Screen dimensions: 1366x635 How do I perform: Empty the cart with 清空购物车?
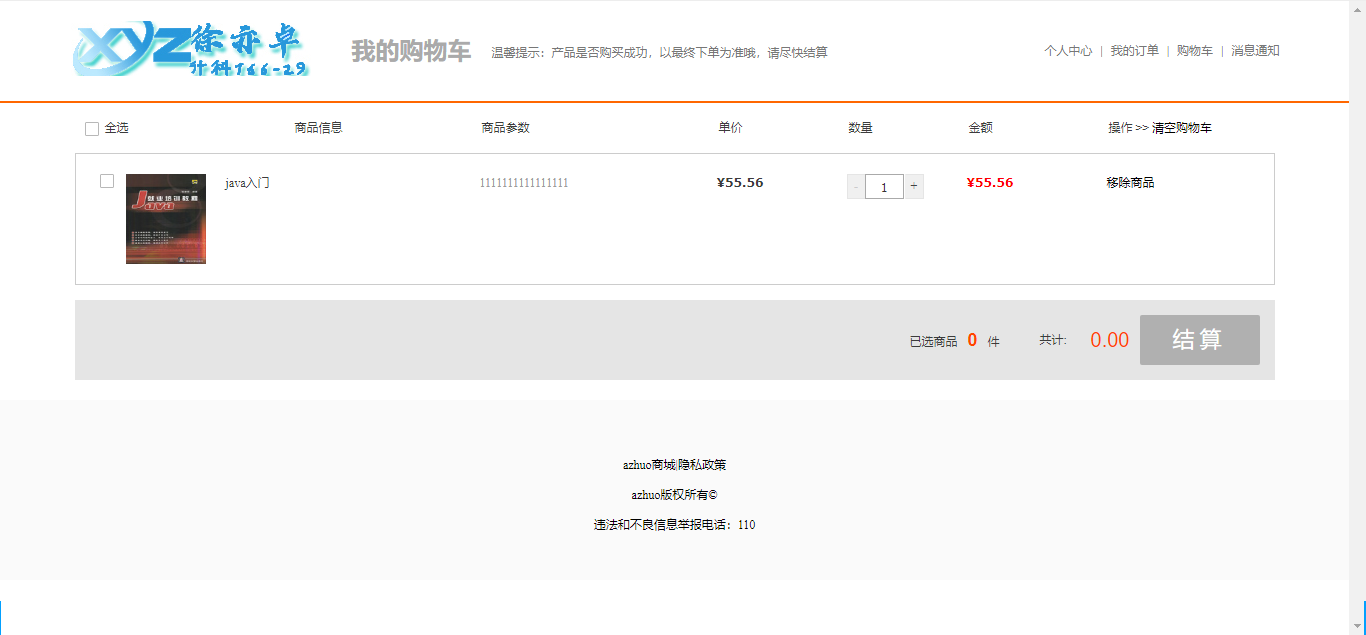[x=1182, y=128]
